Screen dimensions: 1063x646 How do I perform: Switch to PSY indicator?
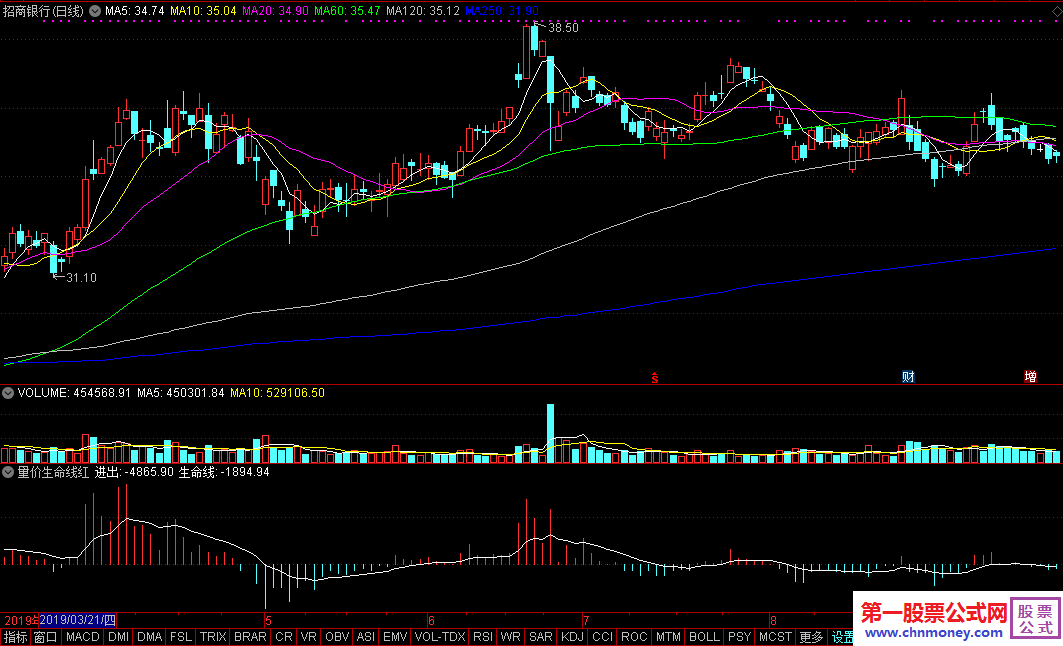click(x=739, y=637)
